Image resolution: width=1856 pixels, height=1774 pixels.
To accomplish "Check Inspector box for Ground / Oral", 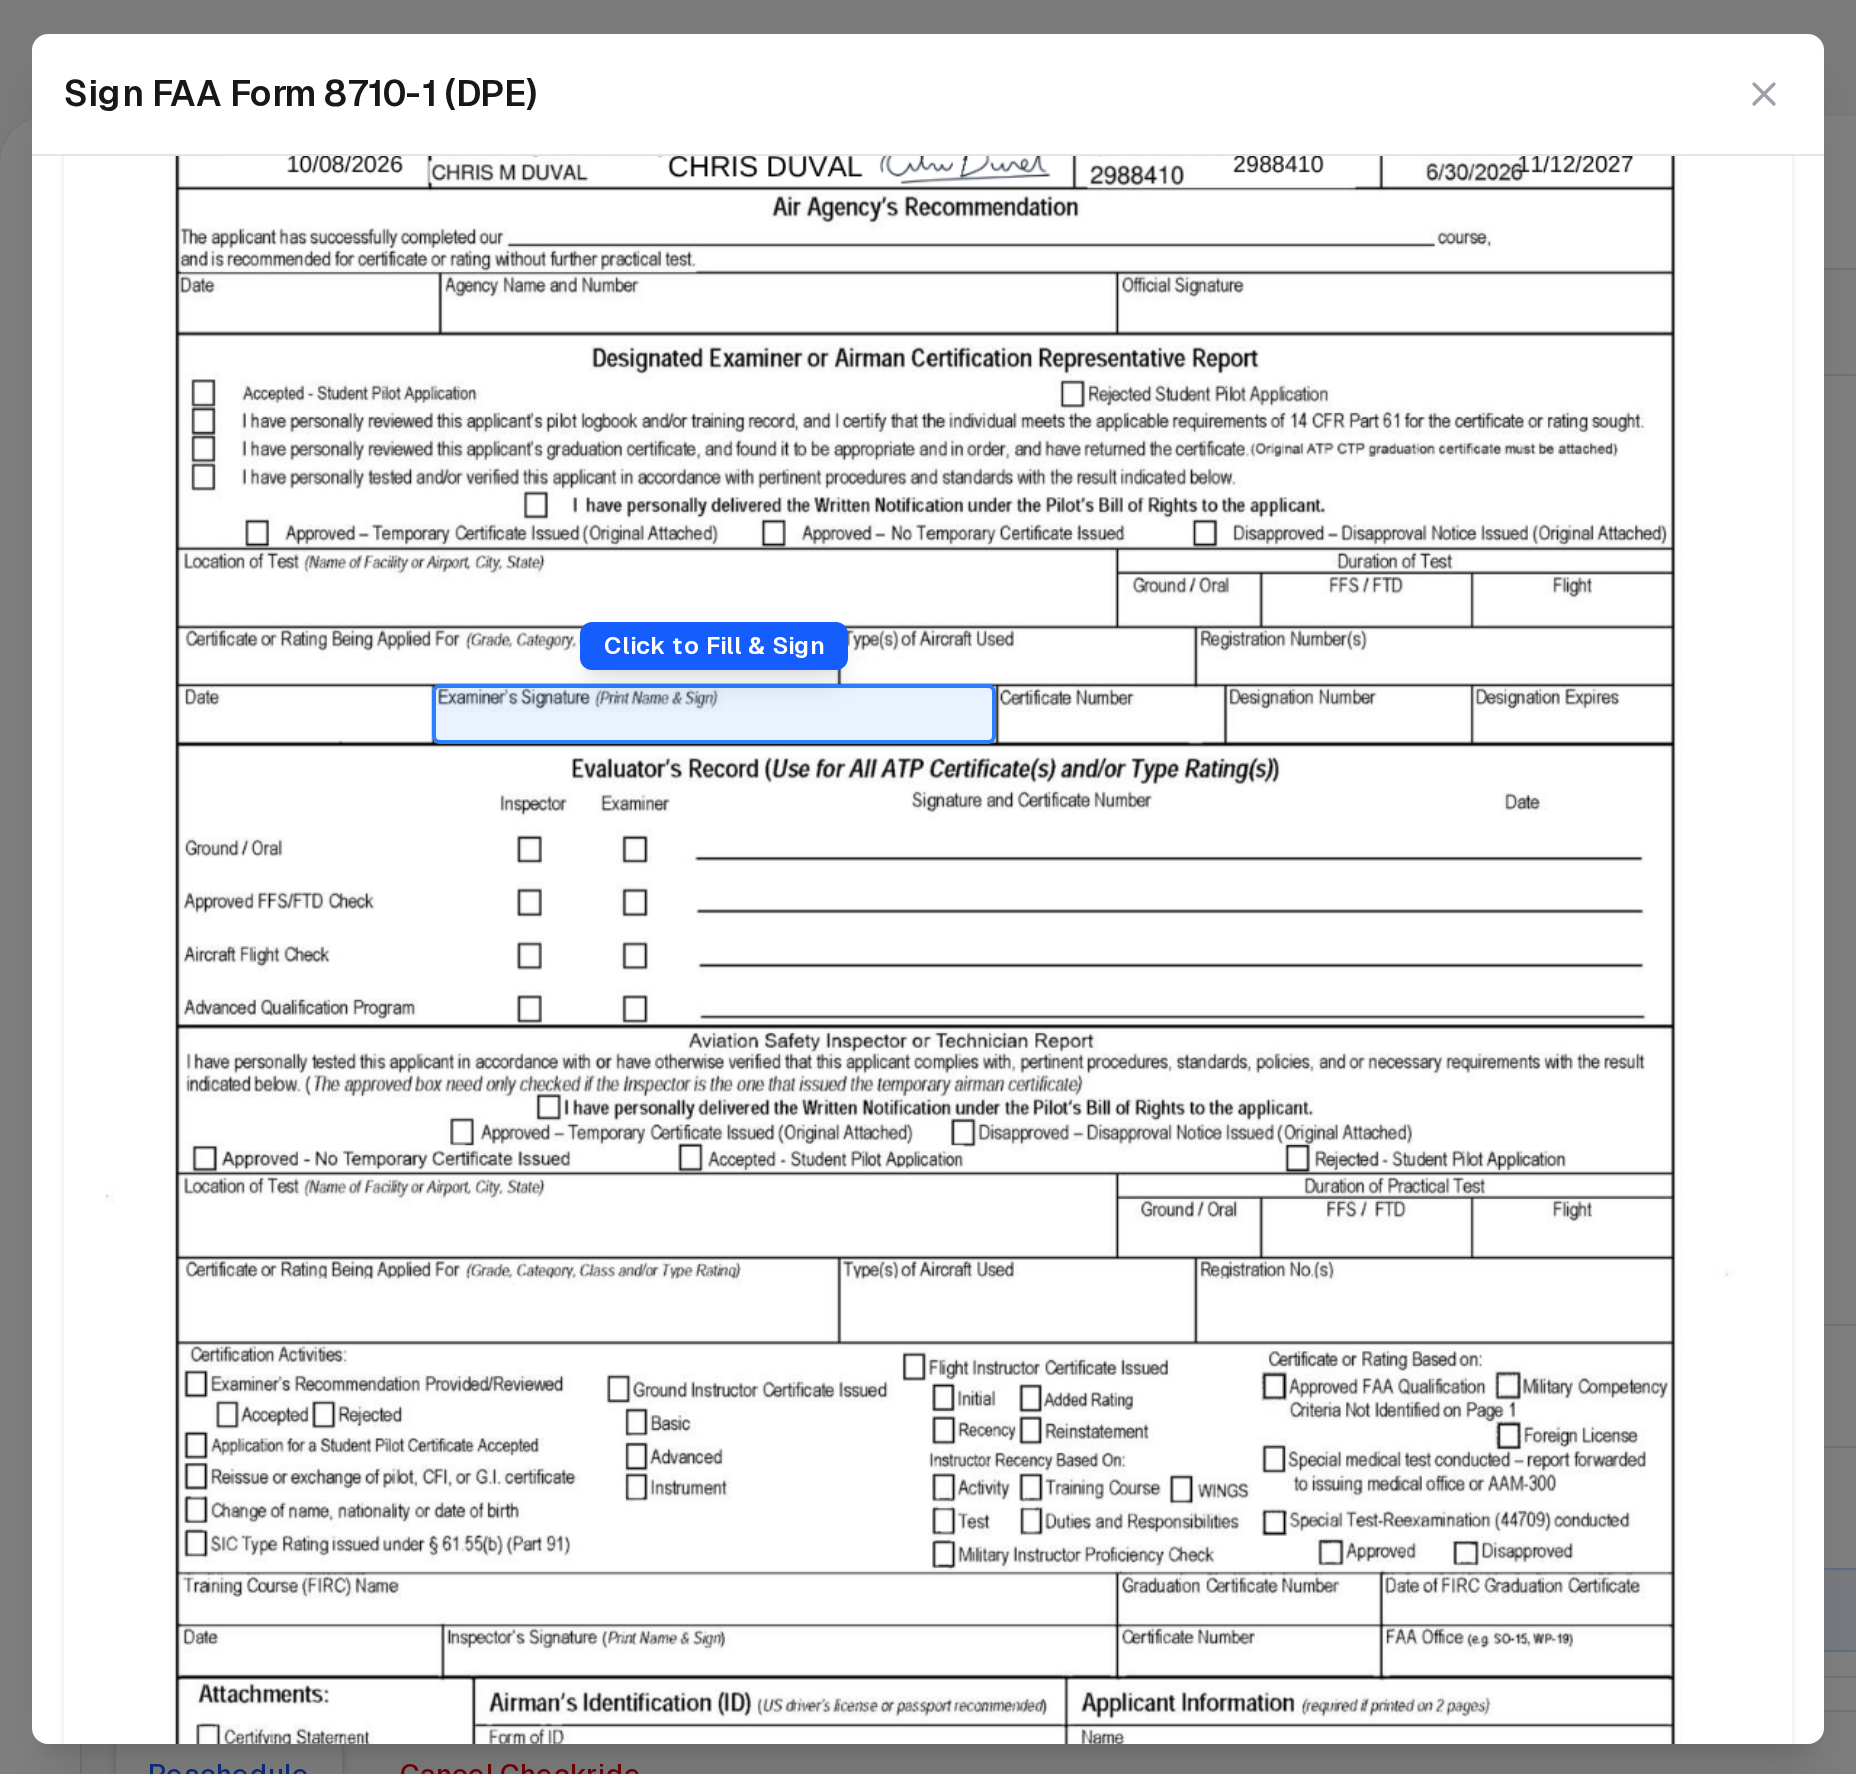I will tap(530, 849).
